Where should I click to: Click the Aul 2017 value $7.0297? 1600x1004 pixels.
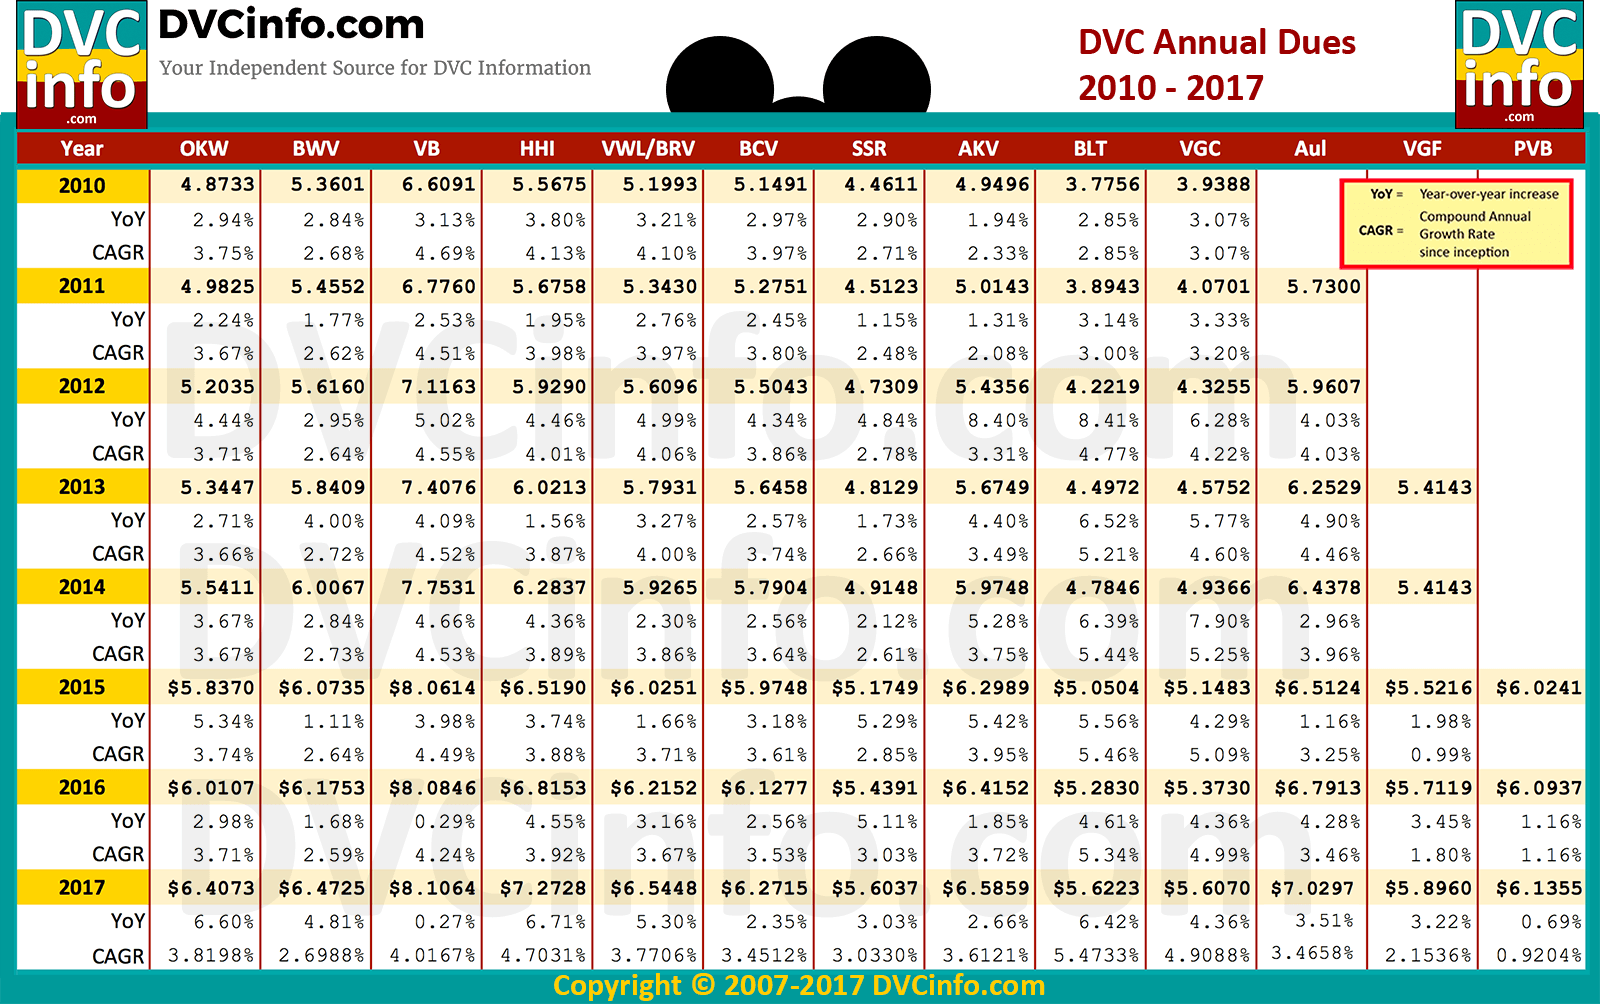[x=1312, y=888]
